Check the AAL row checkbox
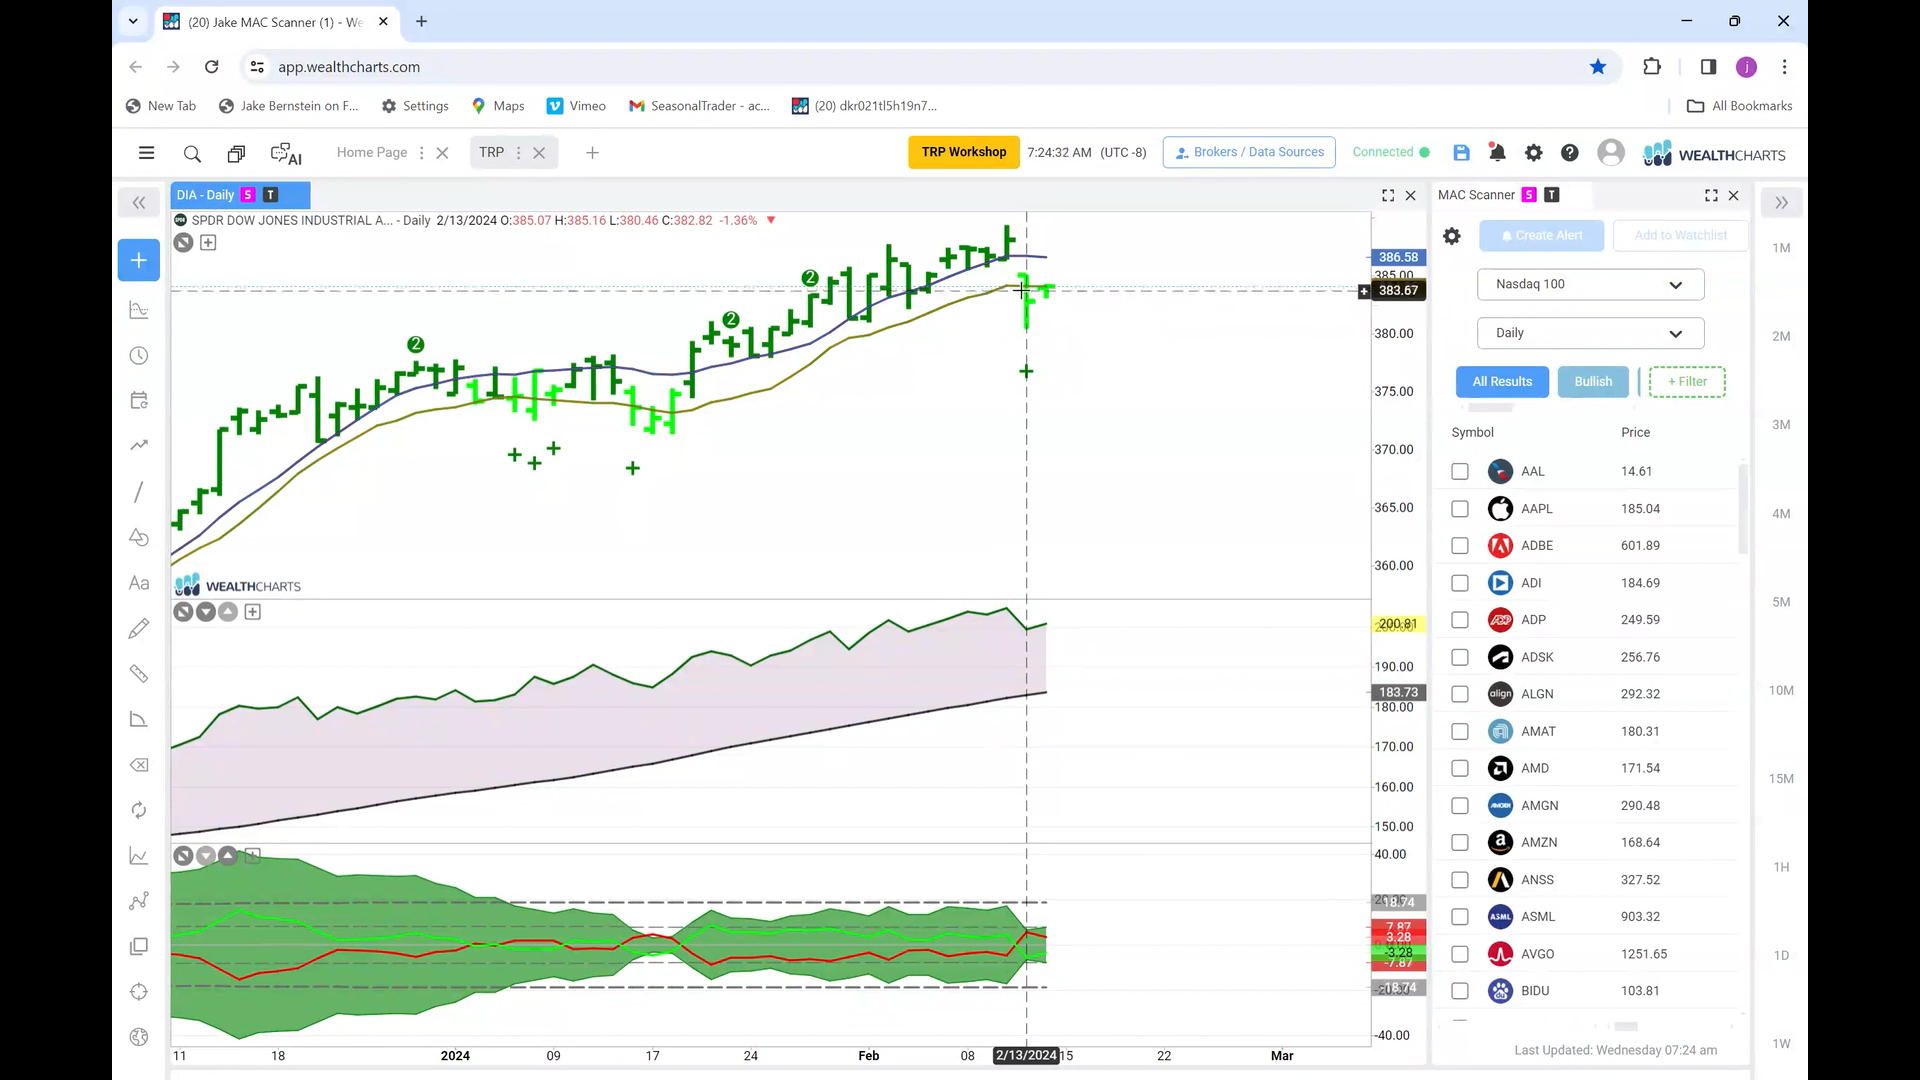The width and height of the screenshot is (1920, 1080). pyautogui.click(x=1460, y=471)
